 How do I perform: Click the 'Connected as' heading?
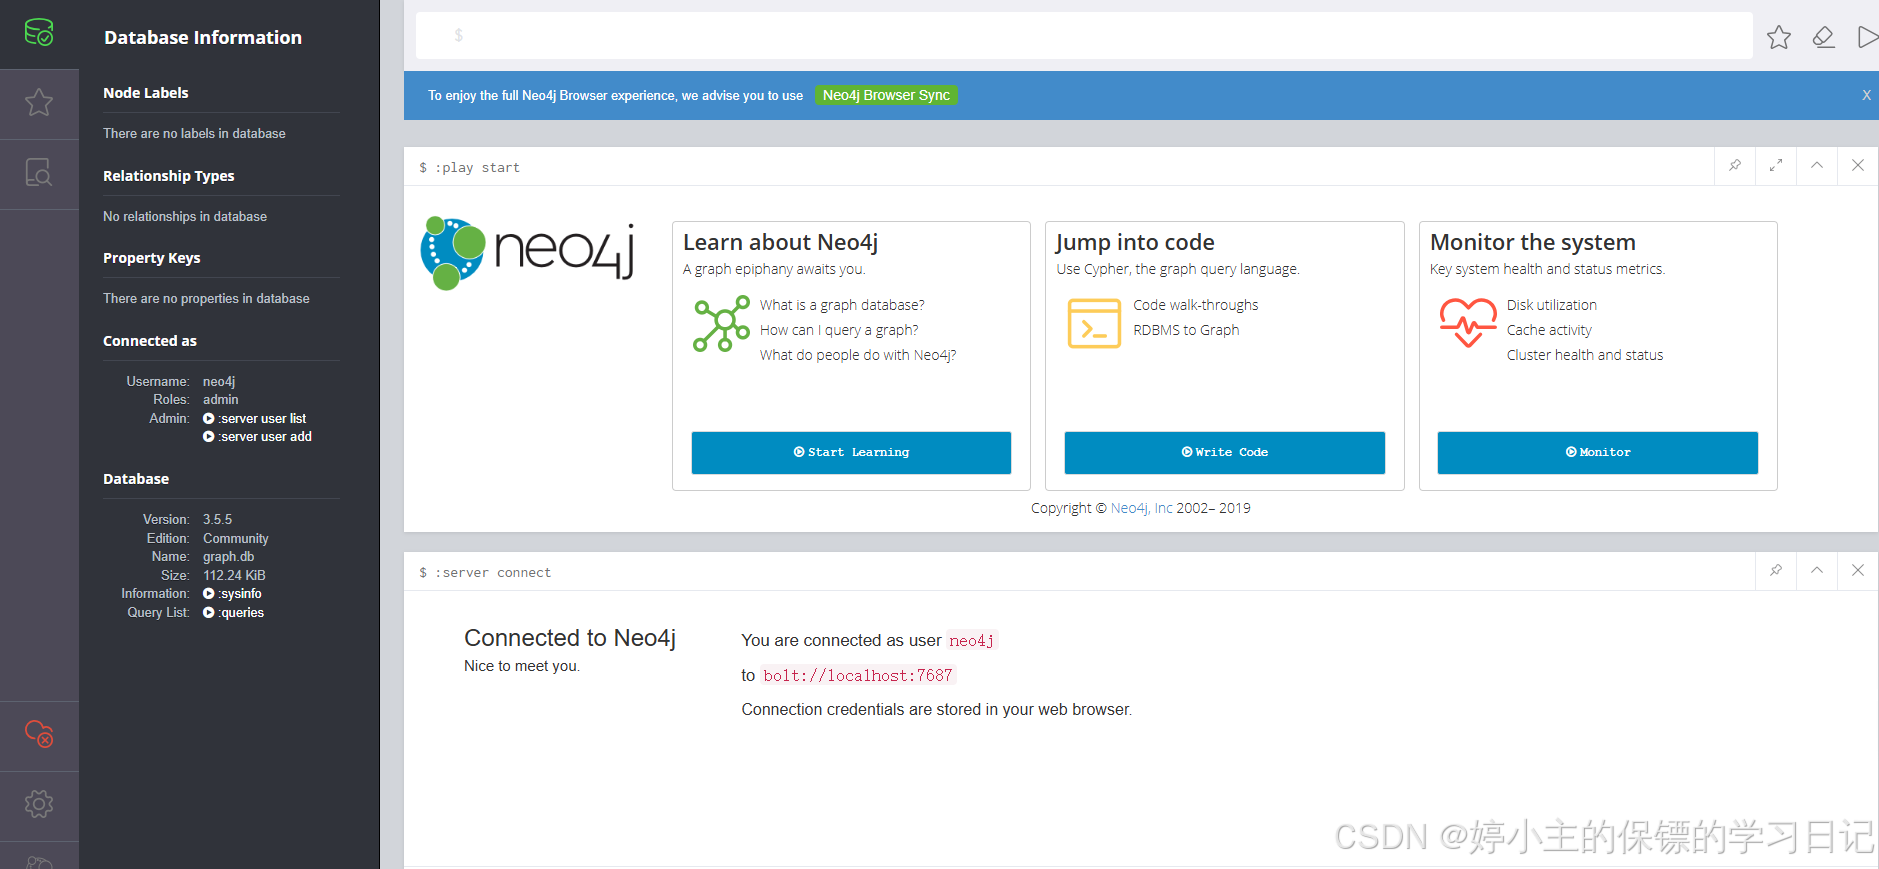(x=150, y=341)
